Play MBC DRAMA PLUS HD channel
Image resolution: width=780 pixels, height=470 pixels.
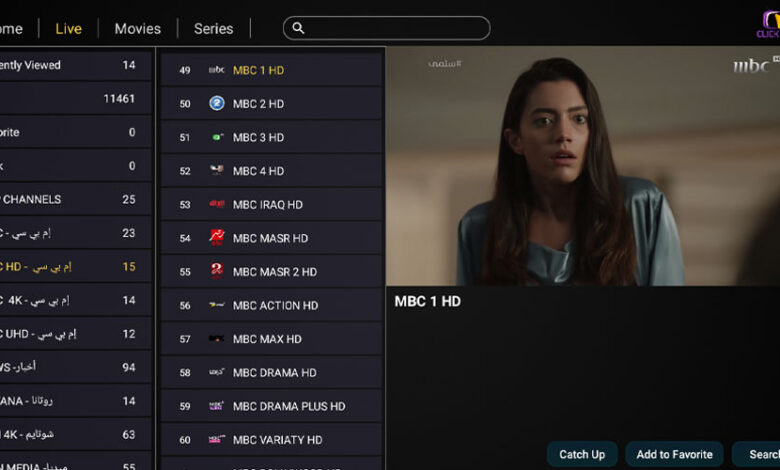pos(272,406)
